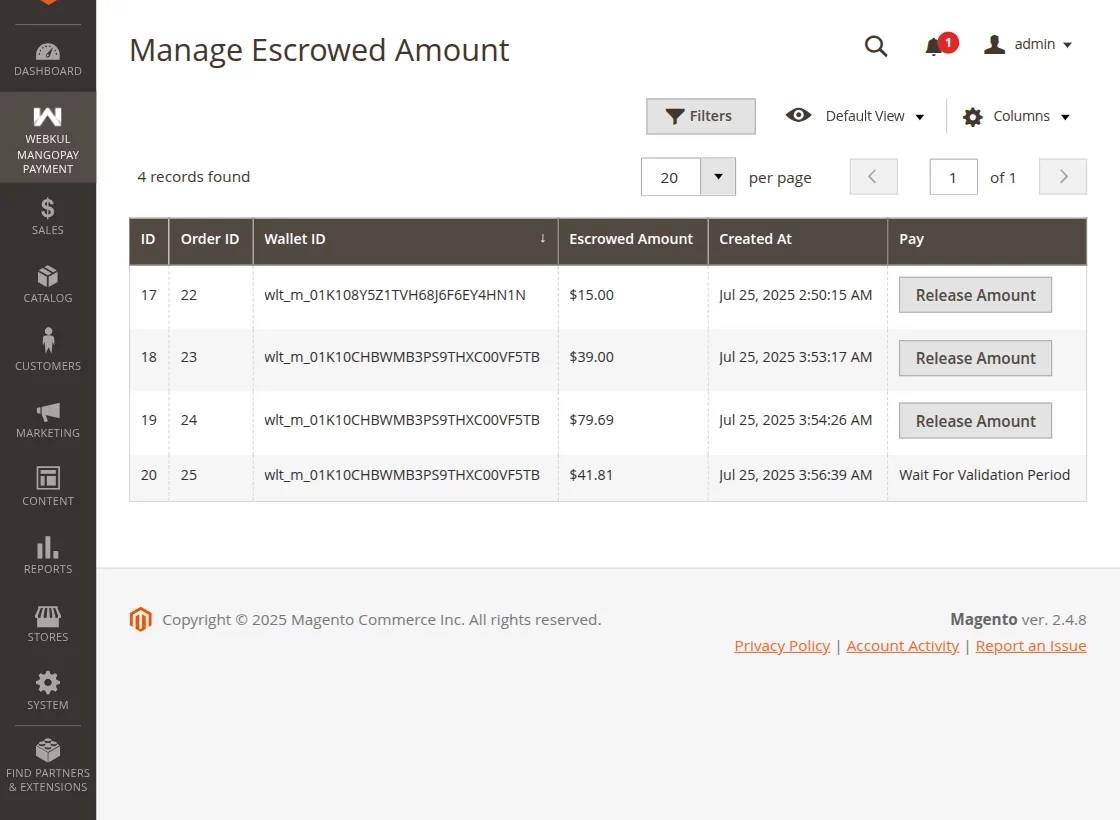Screen dimensions: 1120x820
Task: Open the Columns selector
Action: click(x=1016, y=116)
